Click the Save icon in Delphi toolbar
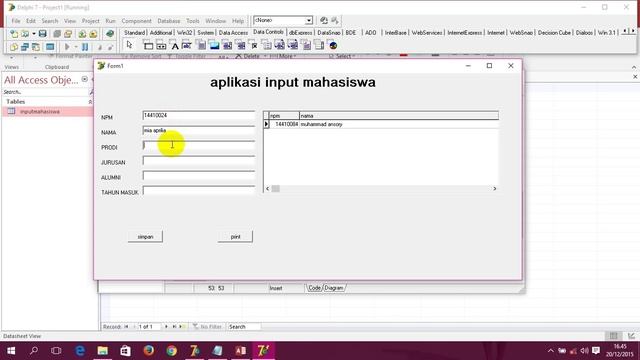 (x=42, y=34)
